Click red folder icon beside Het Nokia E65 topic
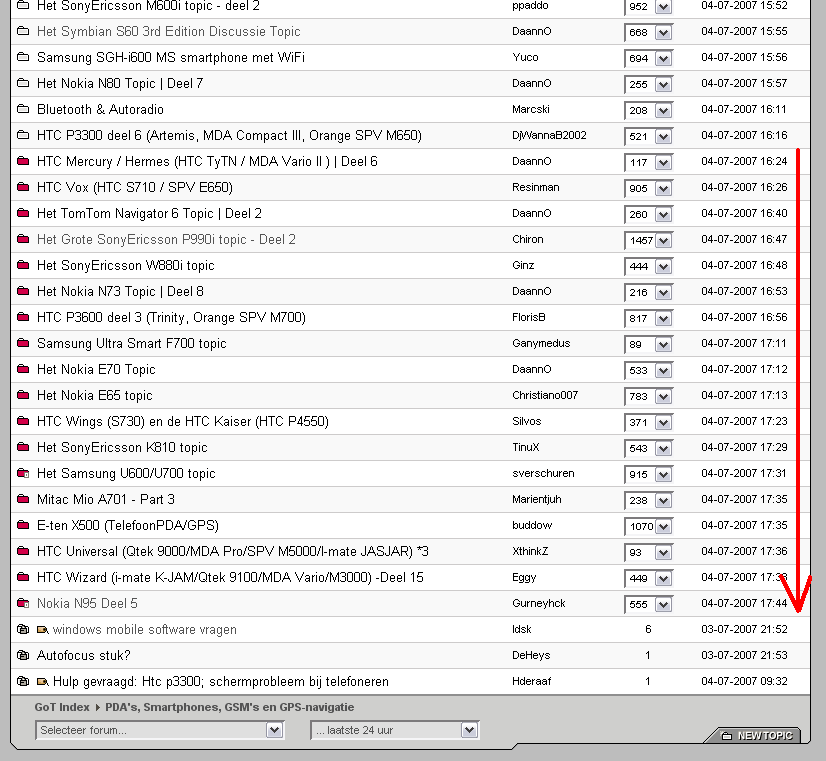Screen dimensions: 826x761 point(23,395)
